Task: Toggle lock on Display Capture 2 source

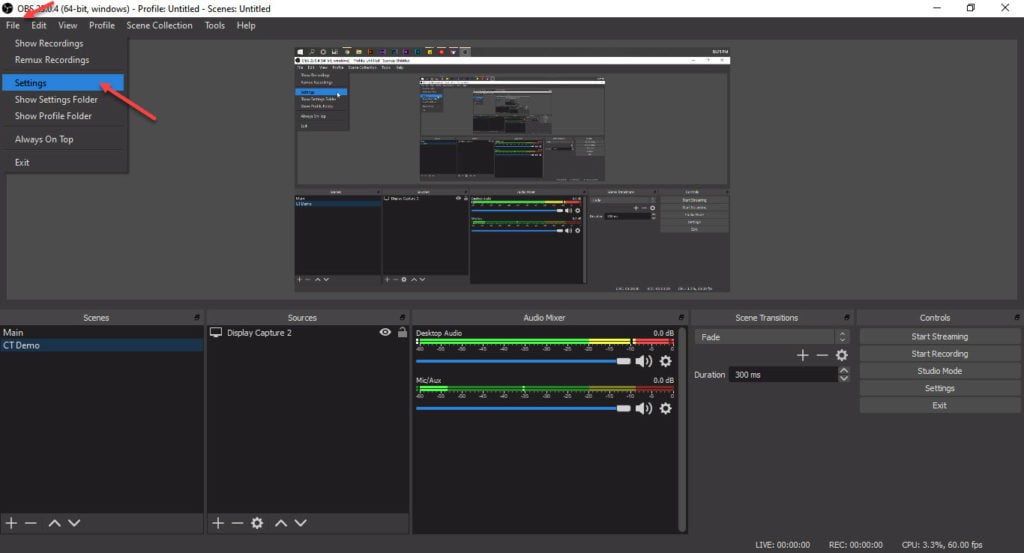Action: pos(402,332)
